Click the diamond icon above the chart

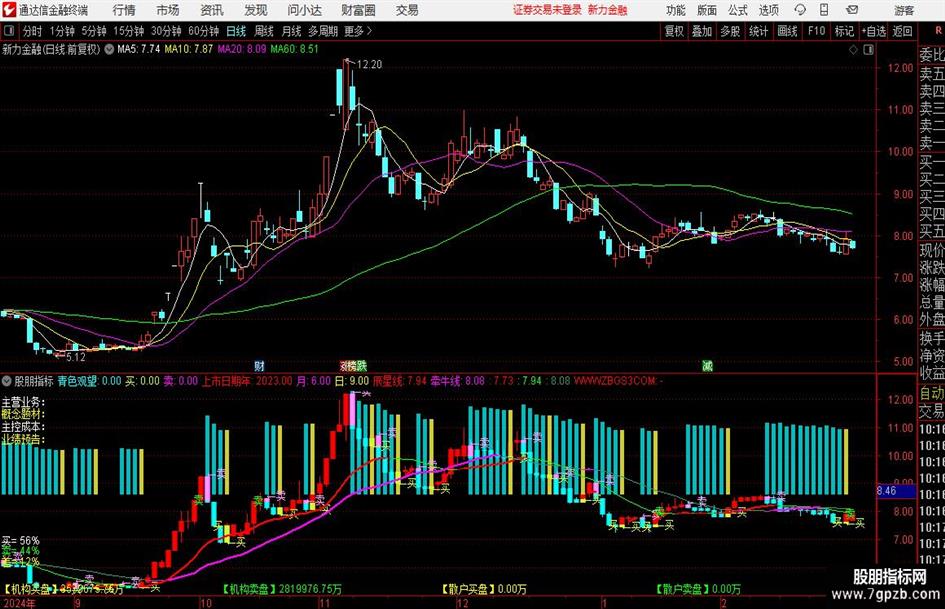tap(853, 50)
